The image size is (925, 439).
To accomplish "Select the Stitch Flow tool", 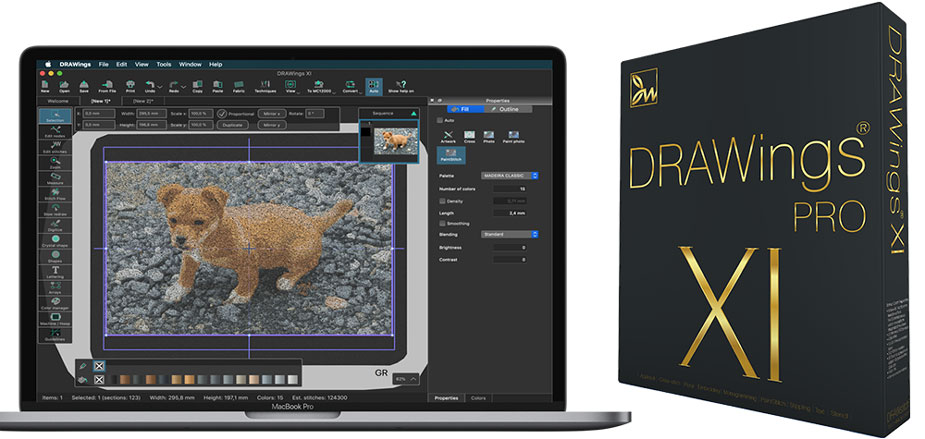I will point(55,195).
